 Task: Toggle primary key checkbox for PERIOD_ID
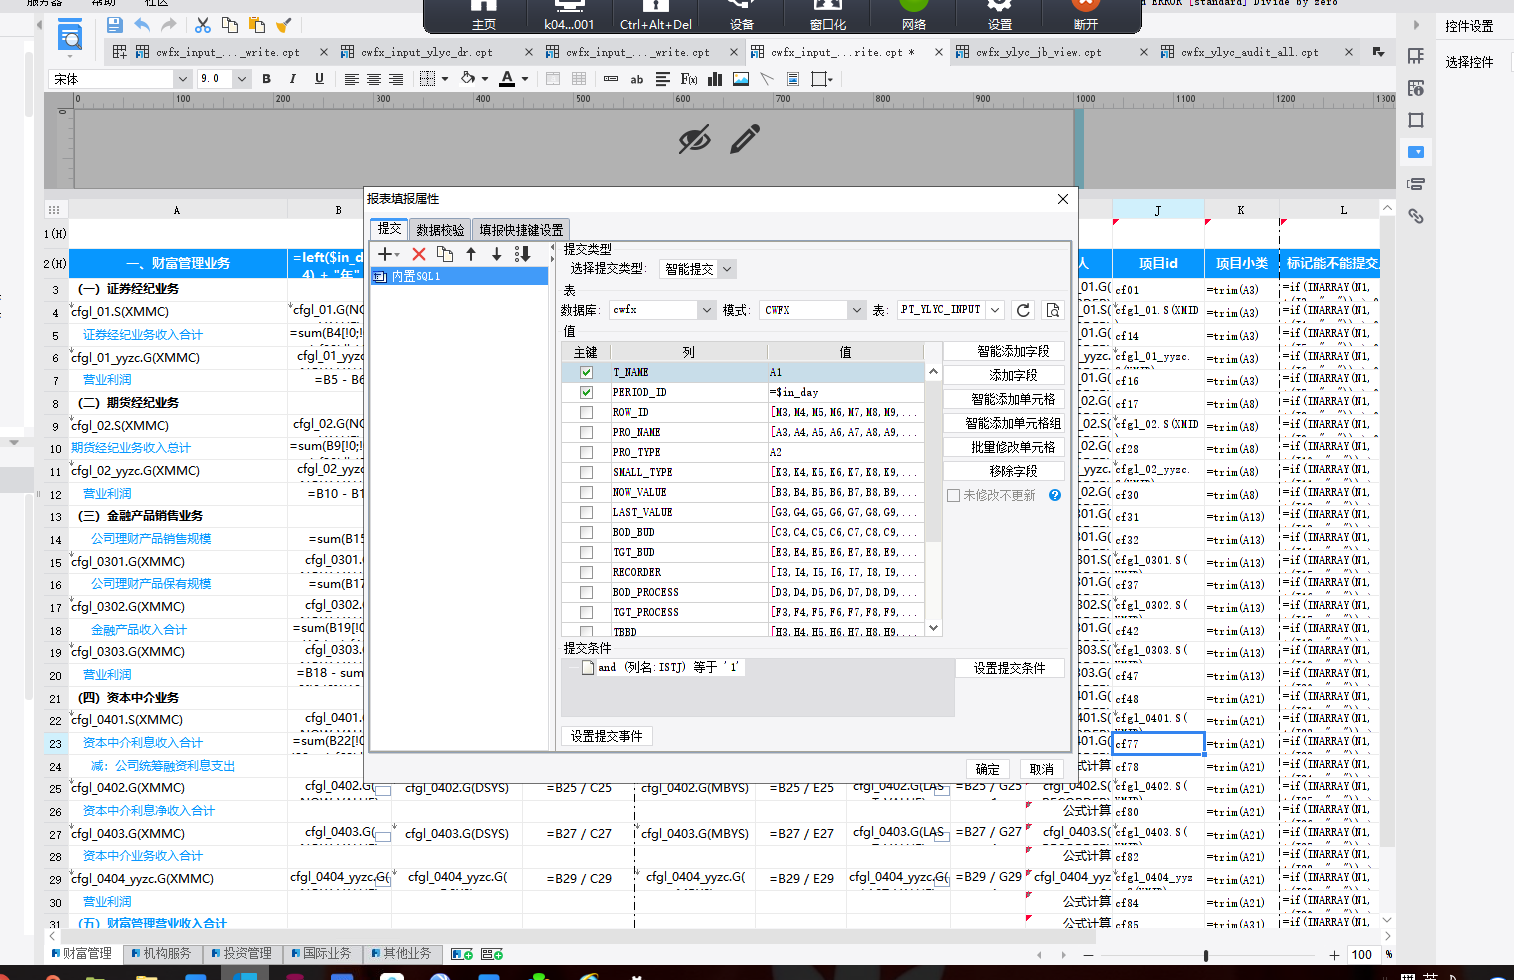pos(586,392)
